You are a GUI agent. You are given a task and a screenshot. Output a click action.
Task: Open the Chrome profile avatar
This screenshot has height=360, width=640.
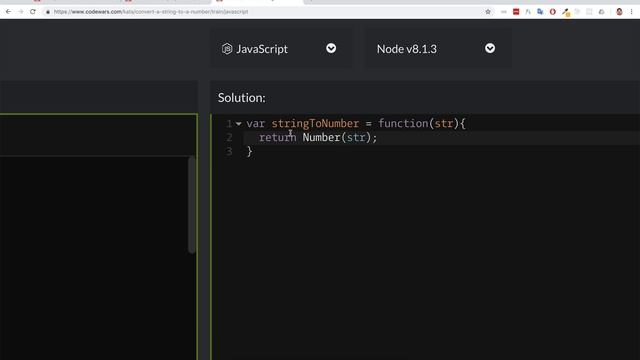click(x=619, y=12)
